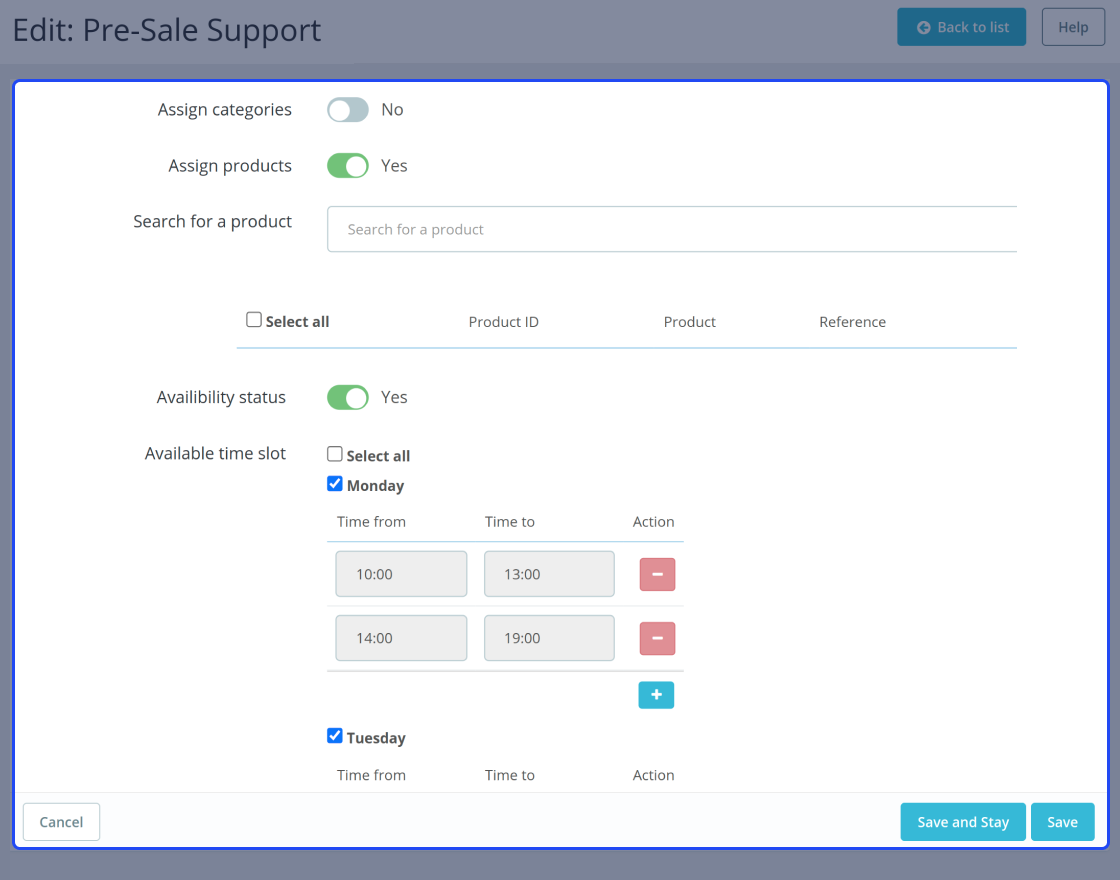This screenshot has width=1120, height=880.
Task: Check Select all for available time slots
Action: 334,454
